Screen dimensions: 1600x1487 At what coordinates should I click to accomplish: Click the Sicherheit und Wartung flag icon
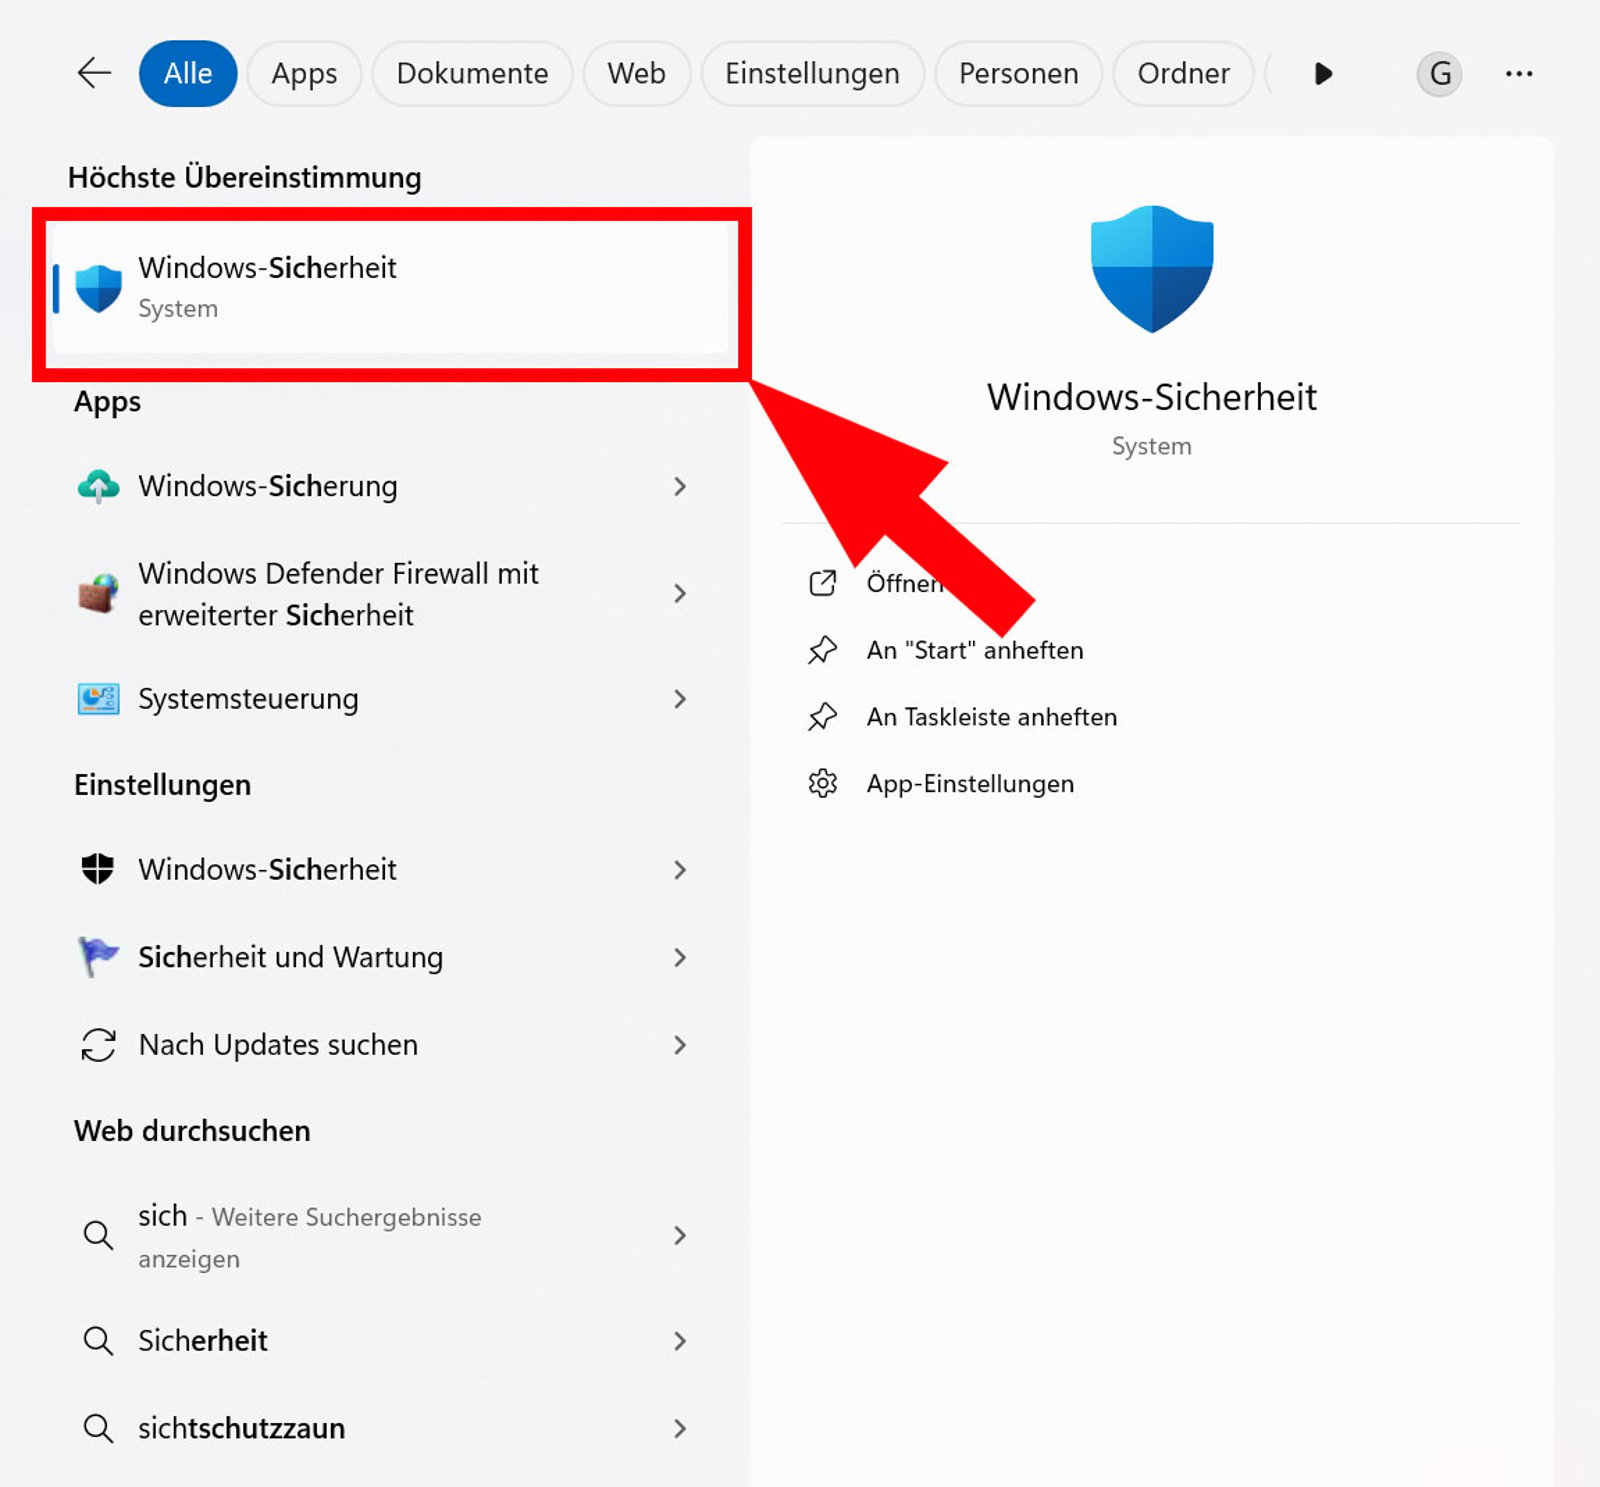98,957
